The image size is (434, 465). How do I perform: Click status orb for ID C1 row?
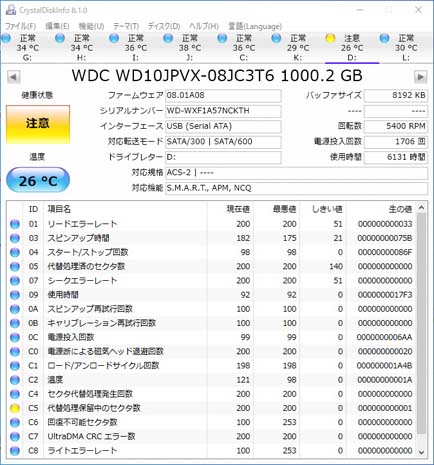pos(15,366)
